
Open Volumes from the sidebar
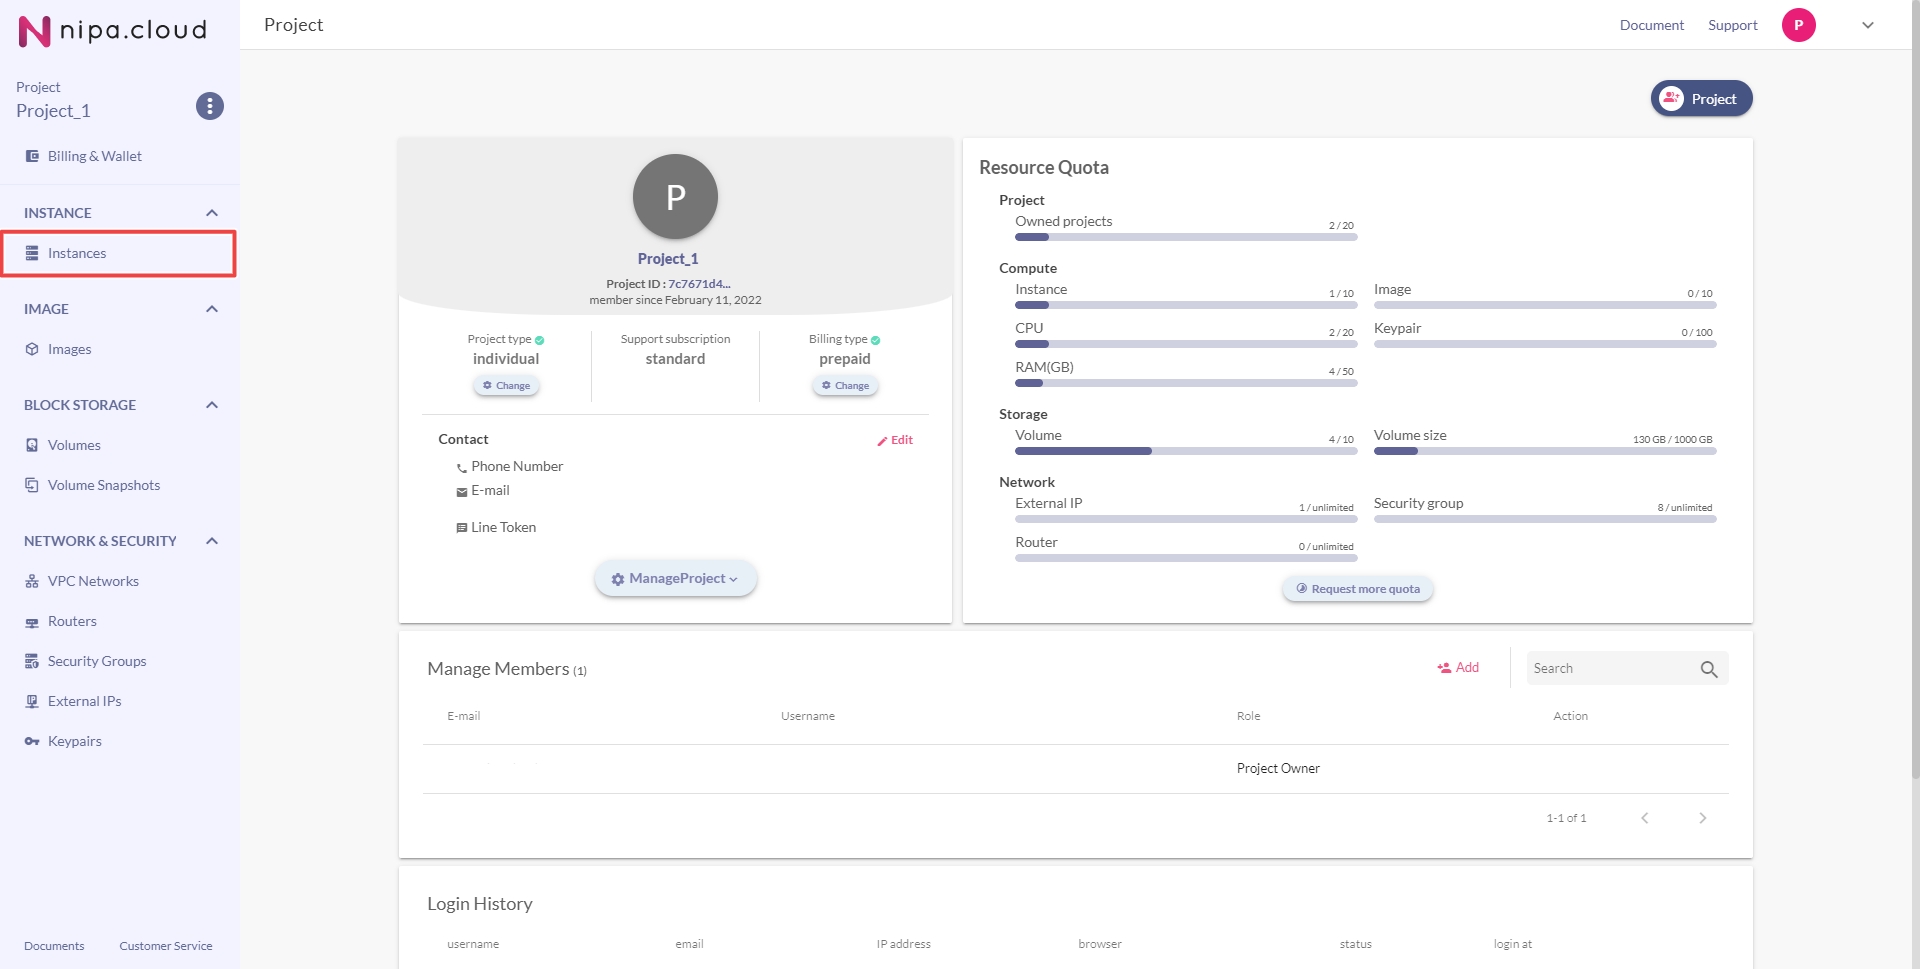74,445
